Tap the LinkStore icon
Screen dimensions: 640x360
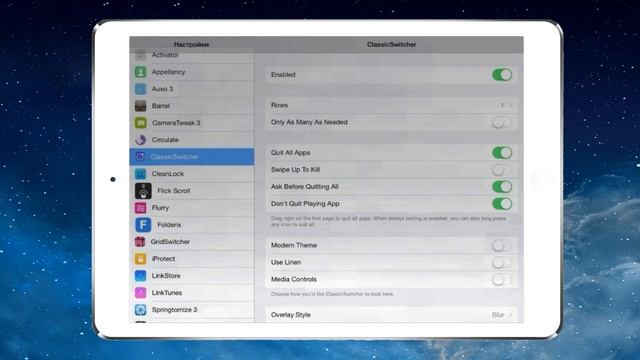coord(140,276)
